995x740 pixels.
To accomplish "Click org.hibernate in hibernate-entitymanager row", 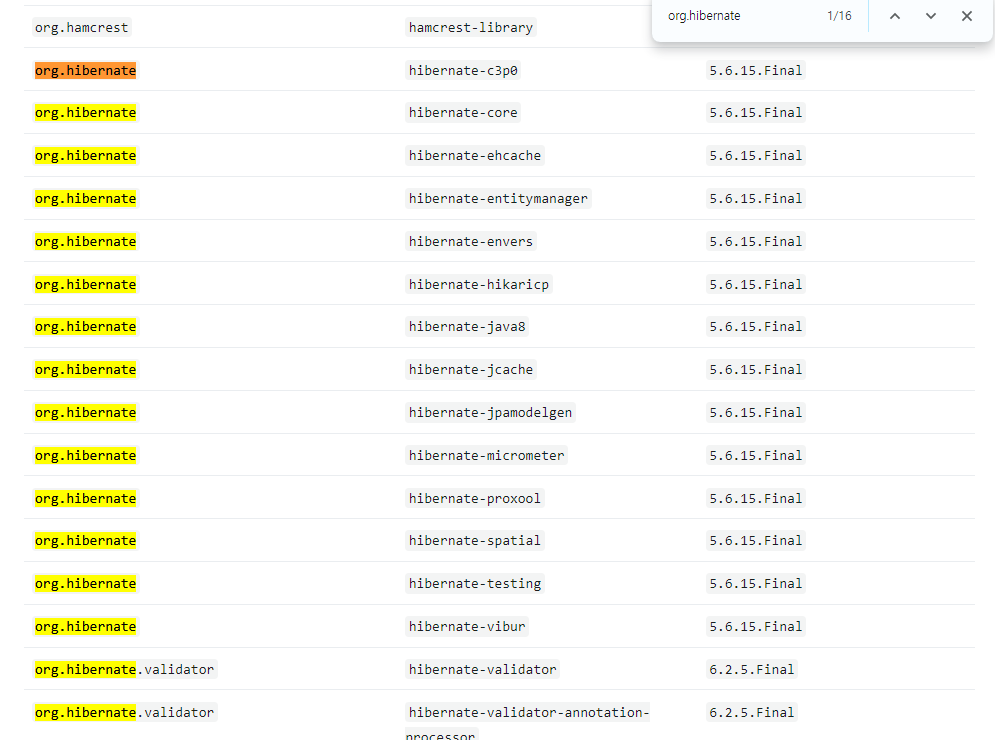I will (x=86, y=199).
